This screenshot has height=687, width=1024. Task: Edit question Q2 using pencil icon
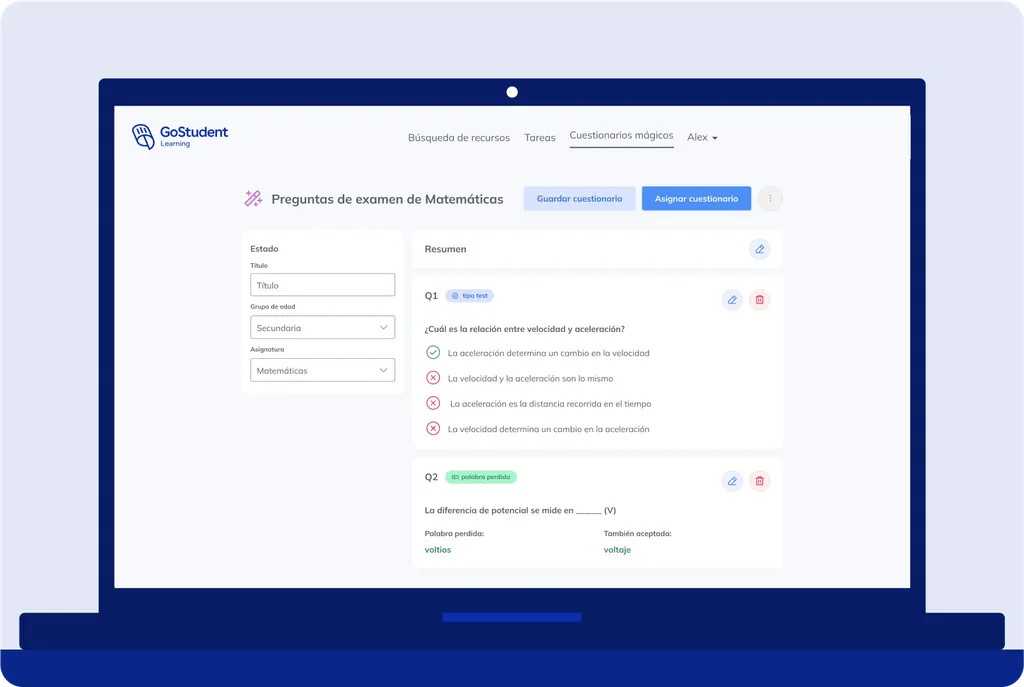[732, 481]
